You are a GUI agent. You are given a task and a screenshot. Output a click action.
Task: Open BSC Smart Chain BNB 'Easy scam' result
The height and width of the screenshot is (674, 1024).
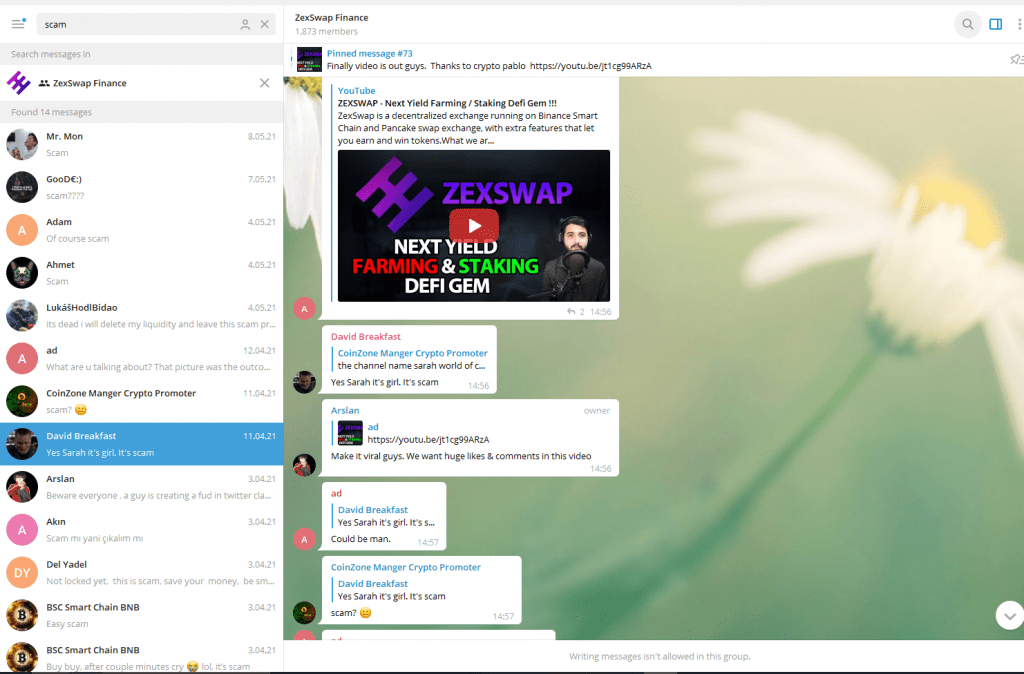(x=142, y=615)
